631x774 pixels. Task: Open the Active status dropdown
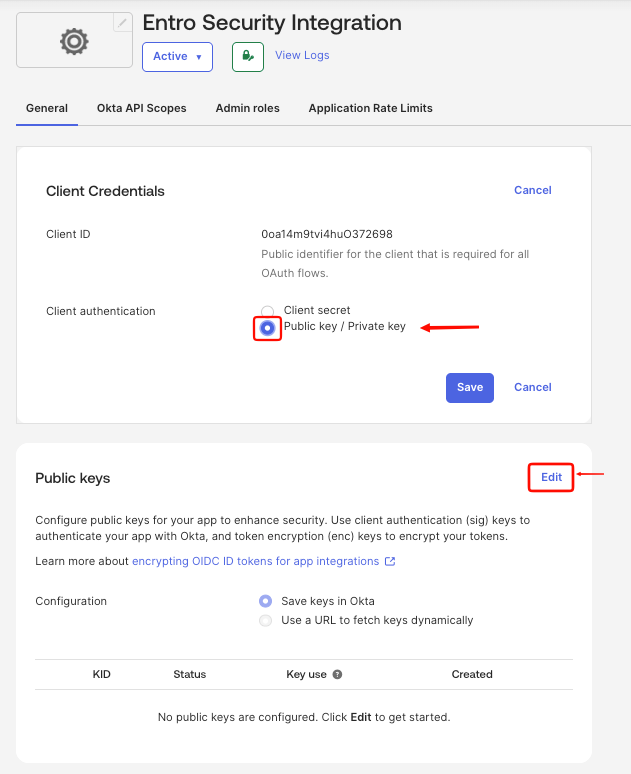tap(177, 57)
